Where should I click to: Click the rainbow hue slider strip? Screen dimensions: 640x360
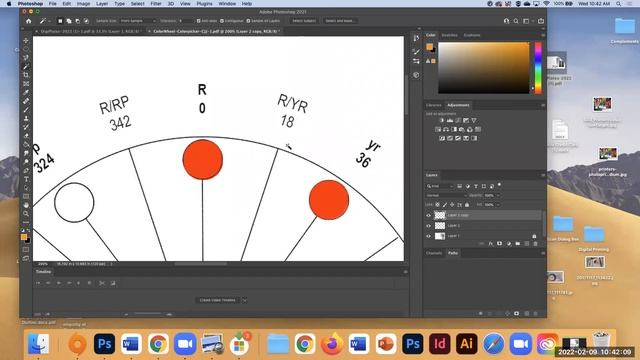click(x=538, y=67)
